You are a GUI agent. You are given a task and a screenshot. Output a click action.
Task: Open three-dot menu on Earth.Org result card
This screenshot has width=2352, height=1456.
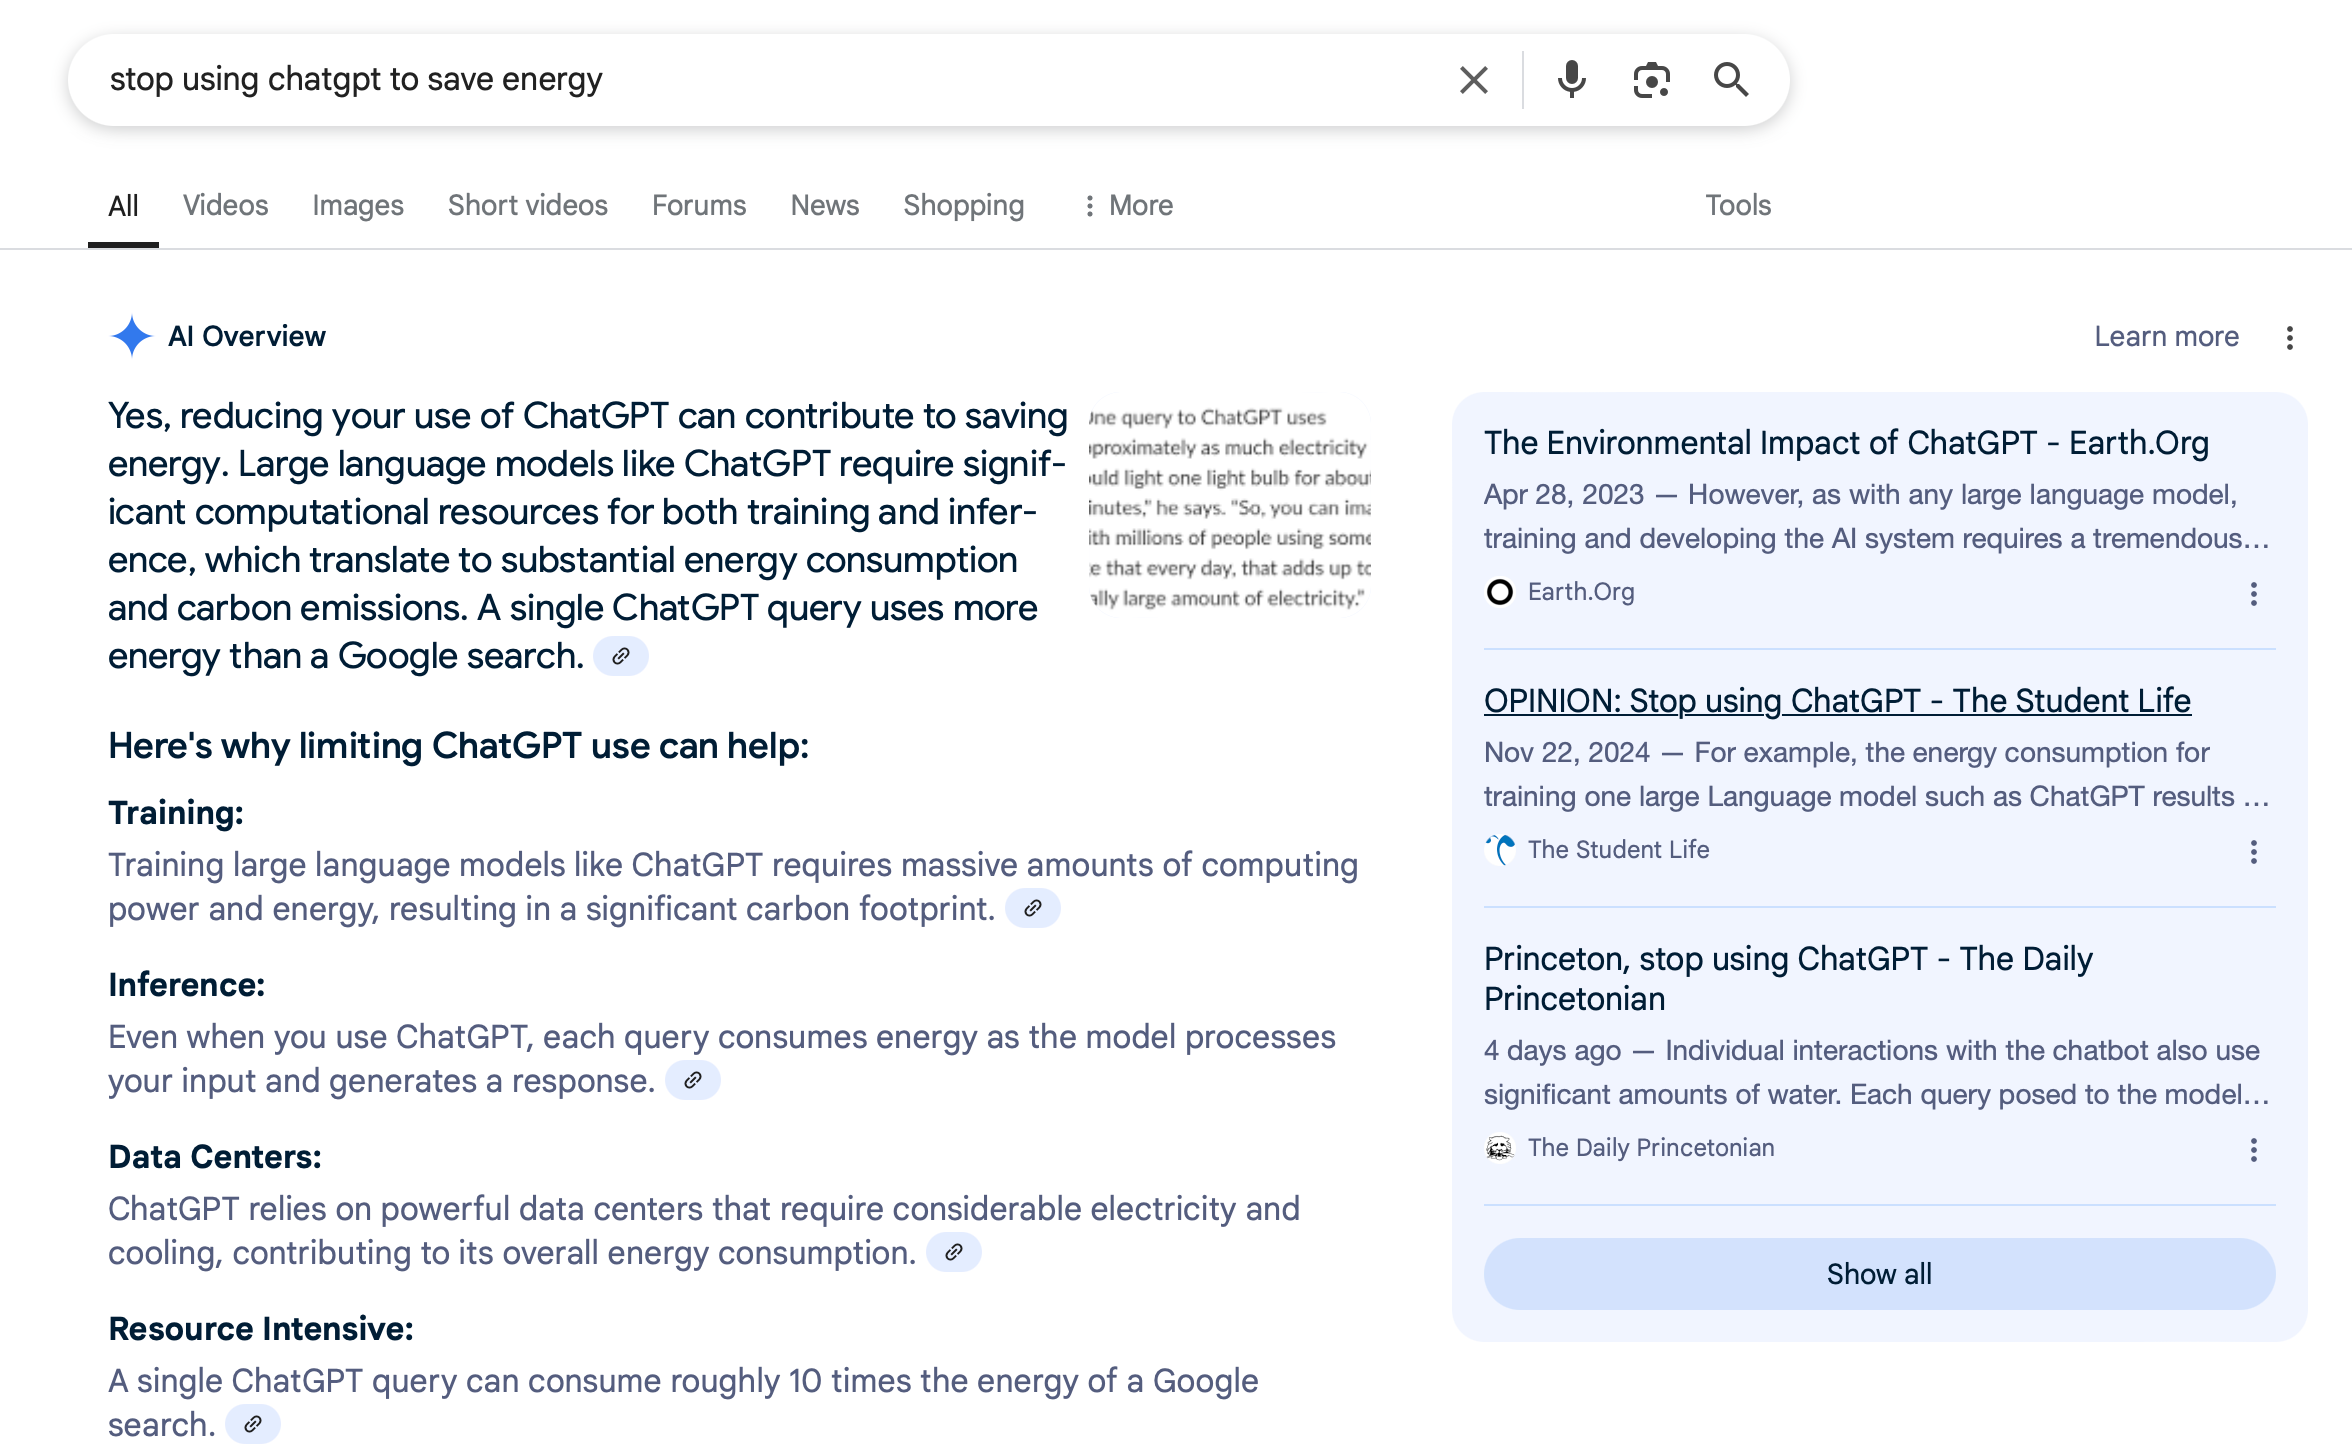2254,595
